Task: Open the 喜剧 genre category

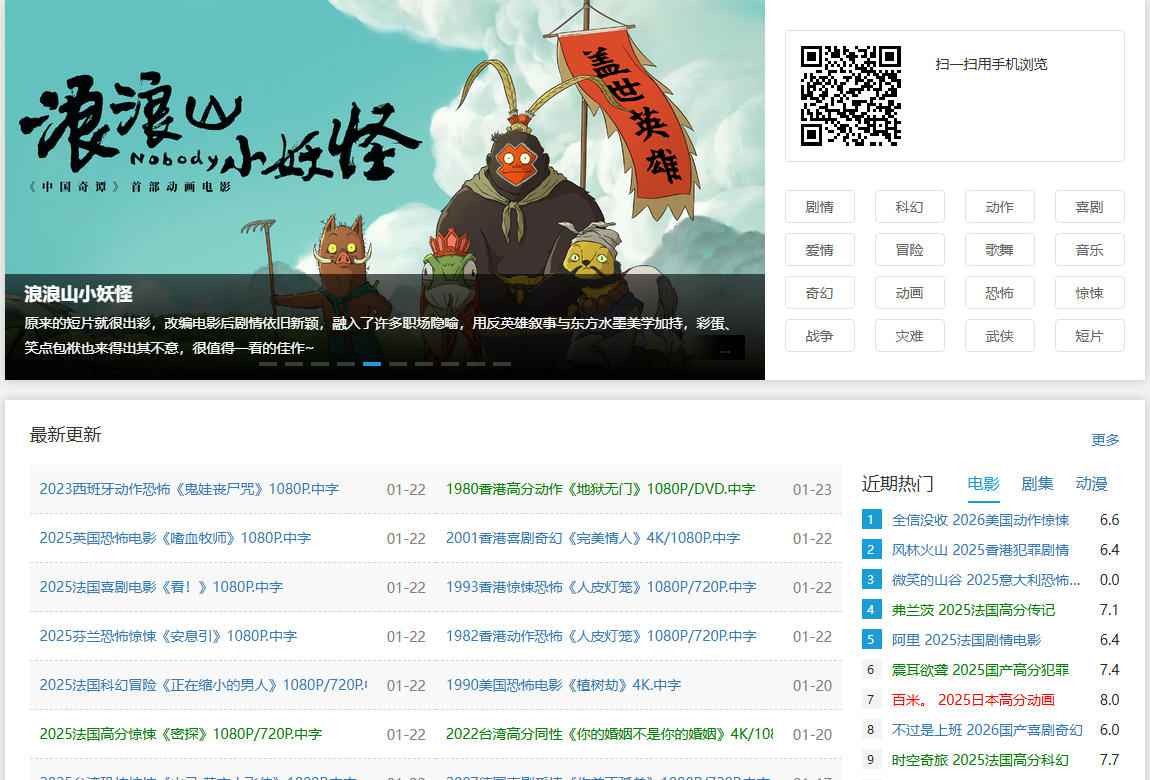Action: (1089, 207)
